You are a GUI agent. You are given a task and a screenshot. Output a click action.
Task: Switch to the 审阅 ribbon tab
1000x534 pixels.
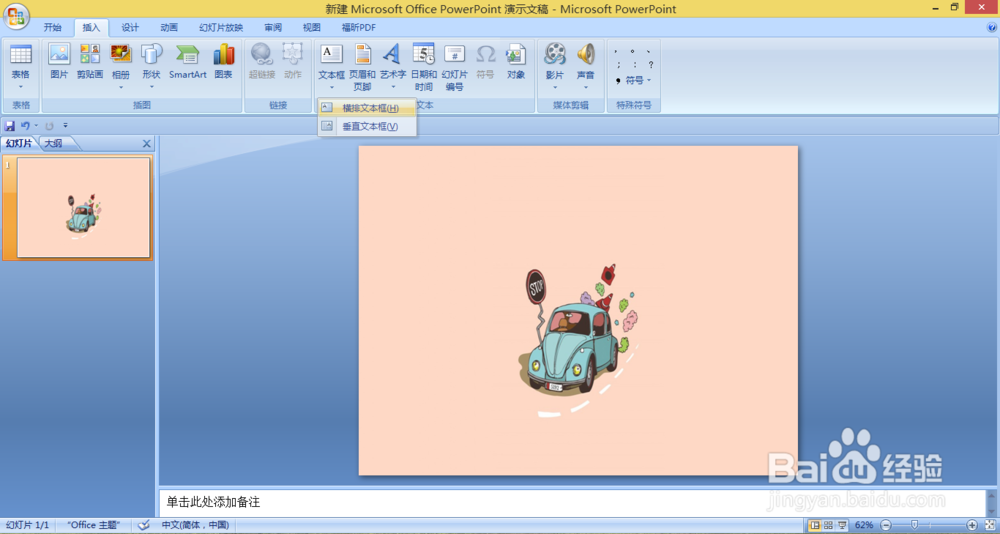tap(273, 27)
